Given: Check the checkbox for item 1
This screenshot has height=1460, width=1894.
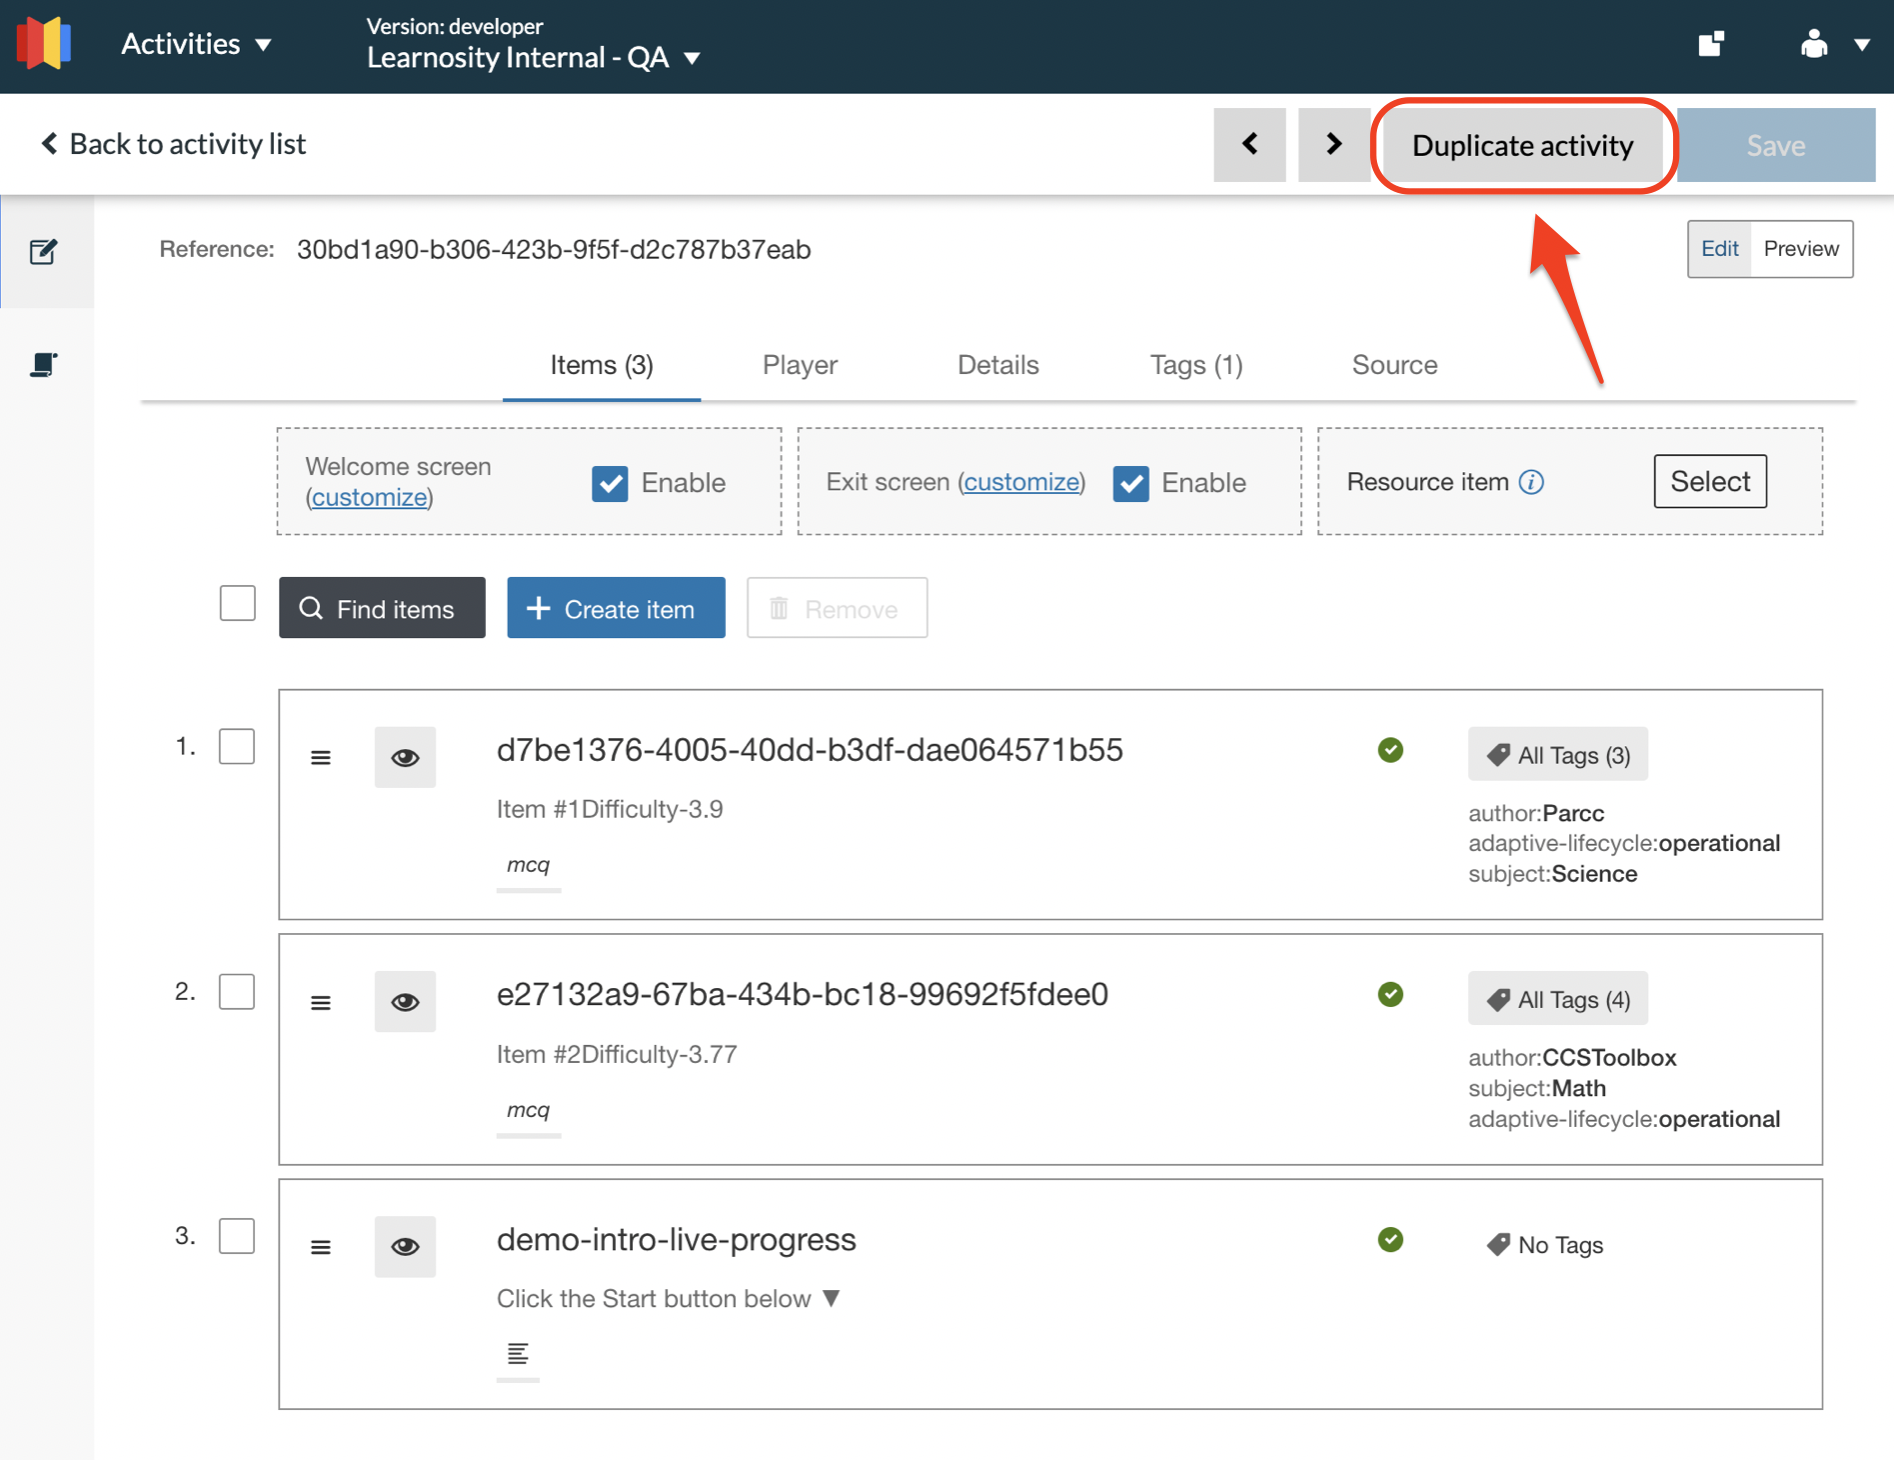Looking at the screenshot, I should (237, 746).
